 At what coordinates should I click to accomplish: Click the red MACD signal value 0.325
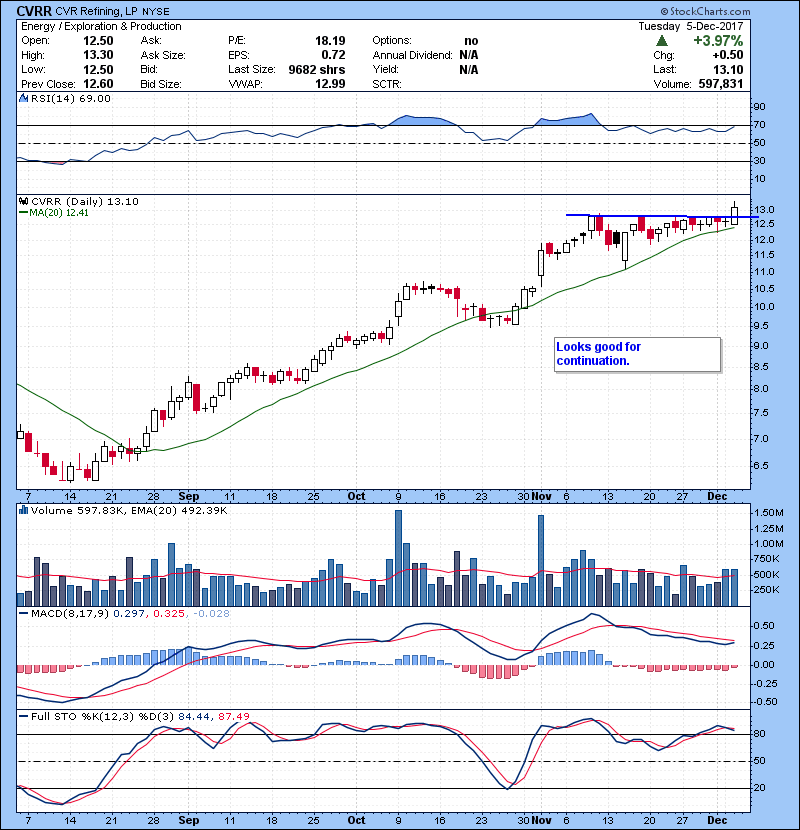[169, 614]
